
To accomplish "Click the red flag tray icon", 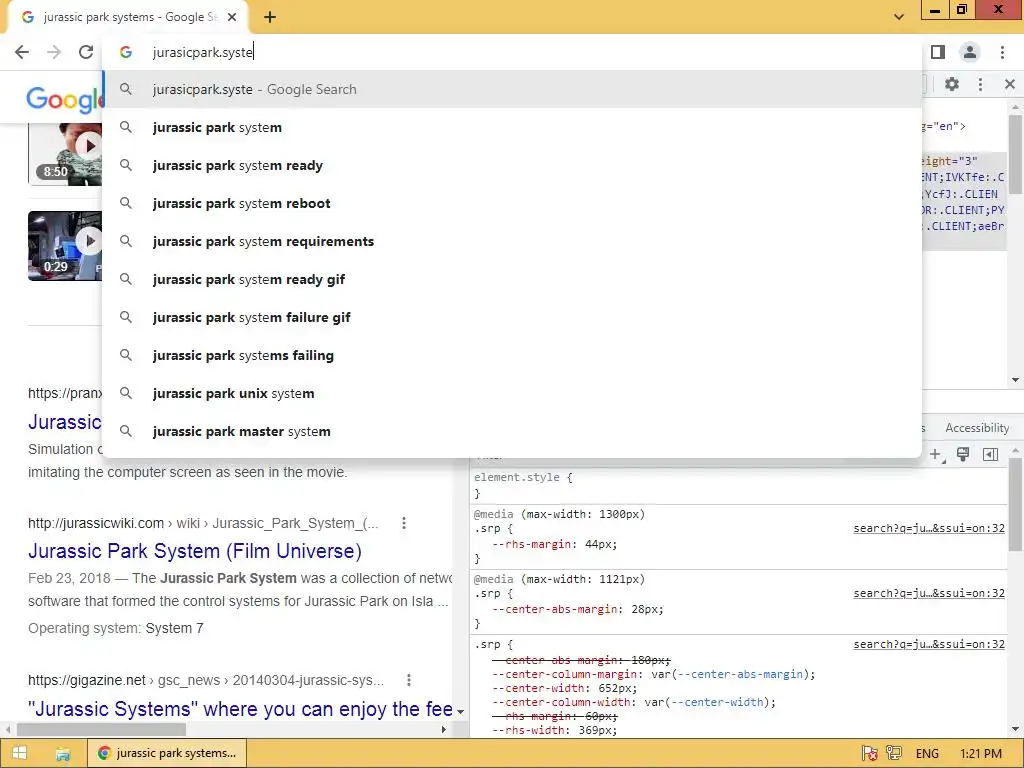I will [869, 754].
